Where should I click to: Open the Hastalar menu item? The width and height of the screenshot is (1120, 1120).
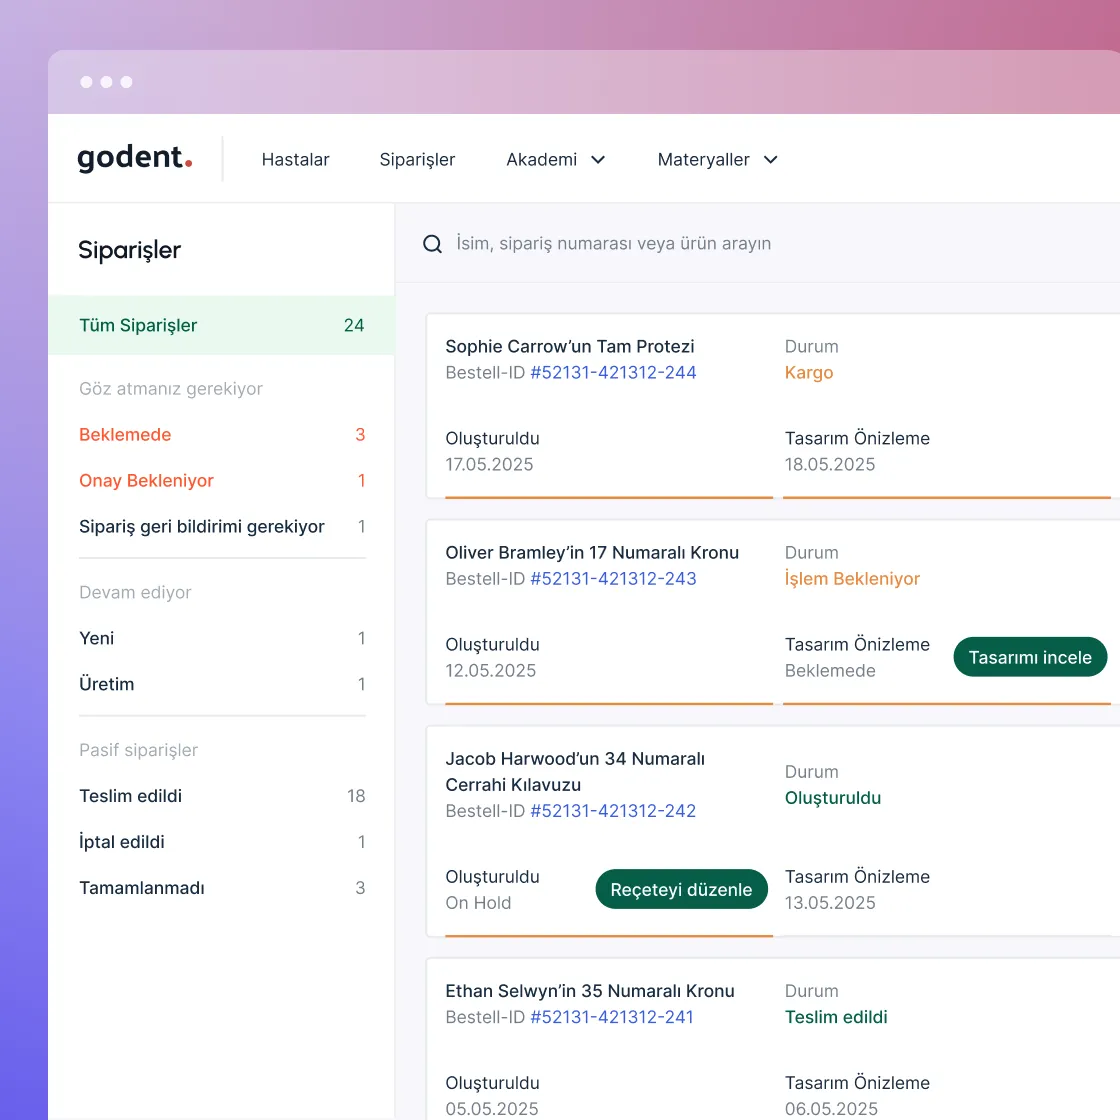(295, 159)
